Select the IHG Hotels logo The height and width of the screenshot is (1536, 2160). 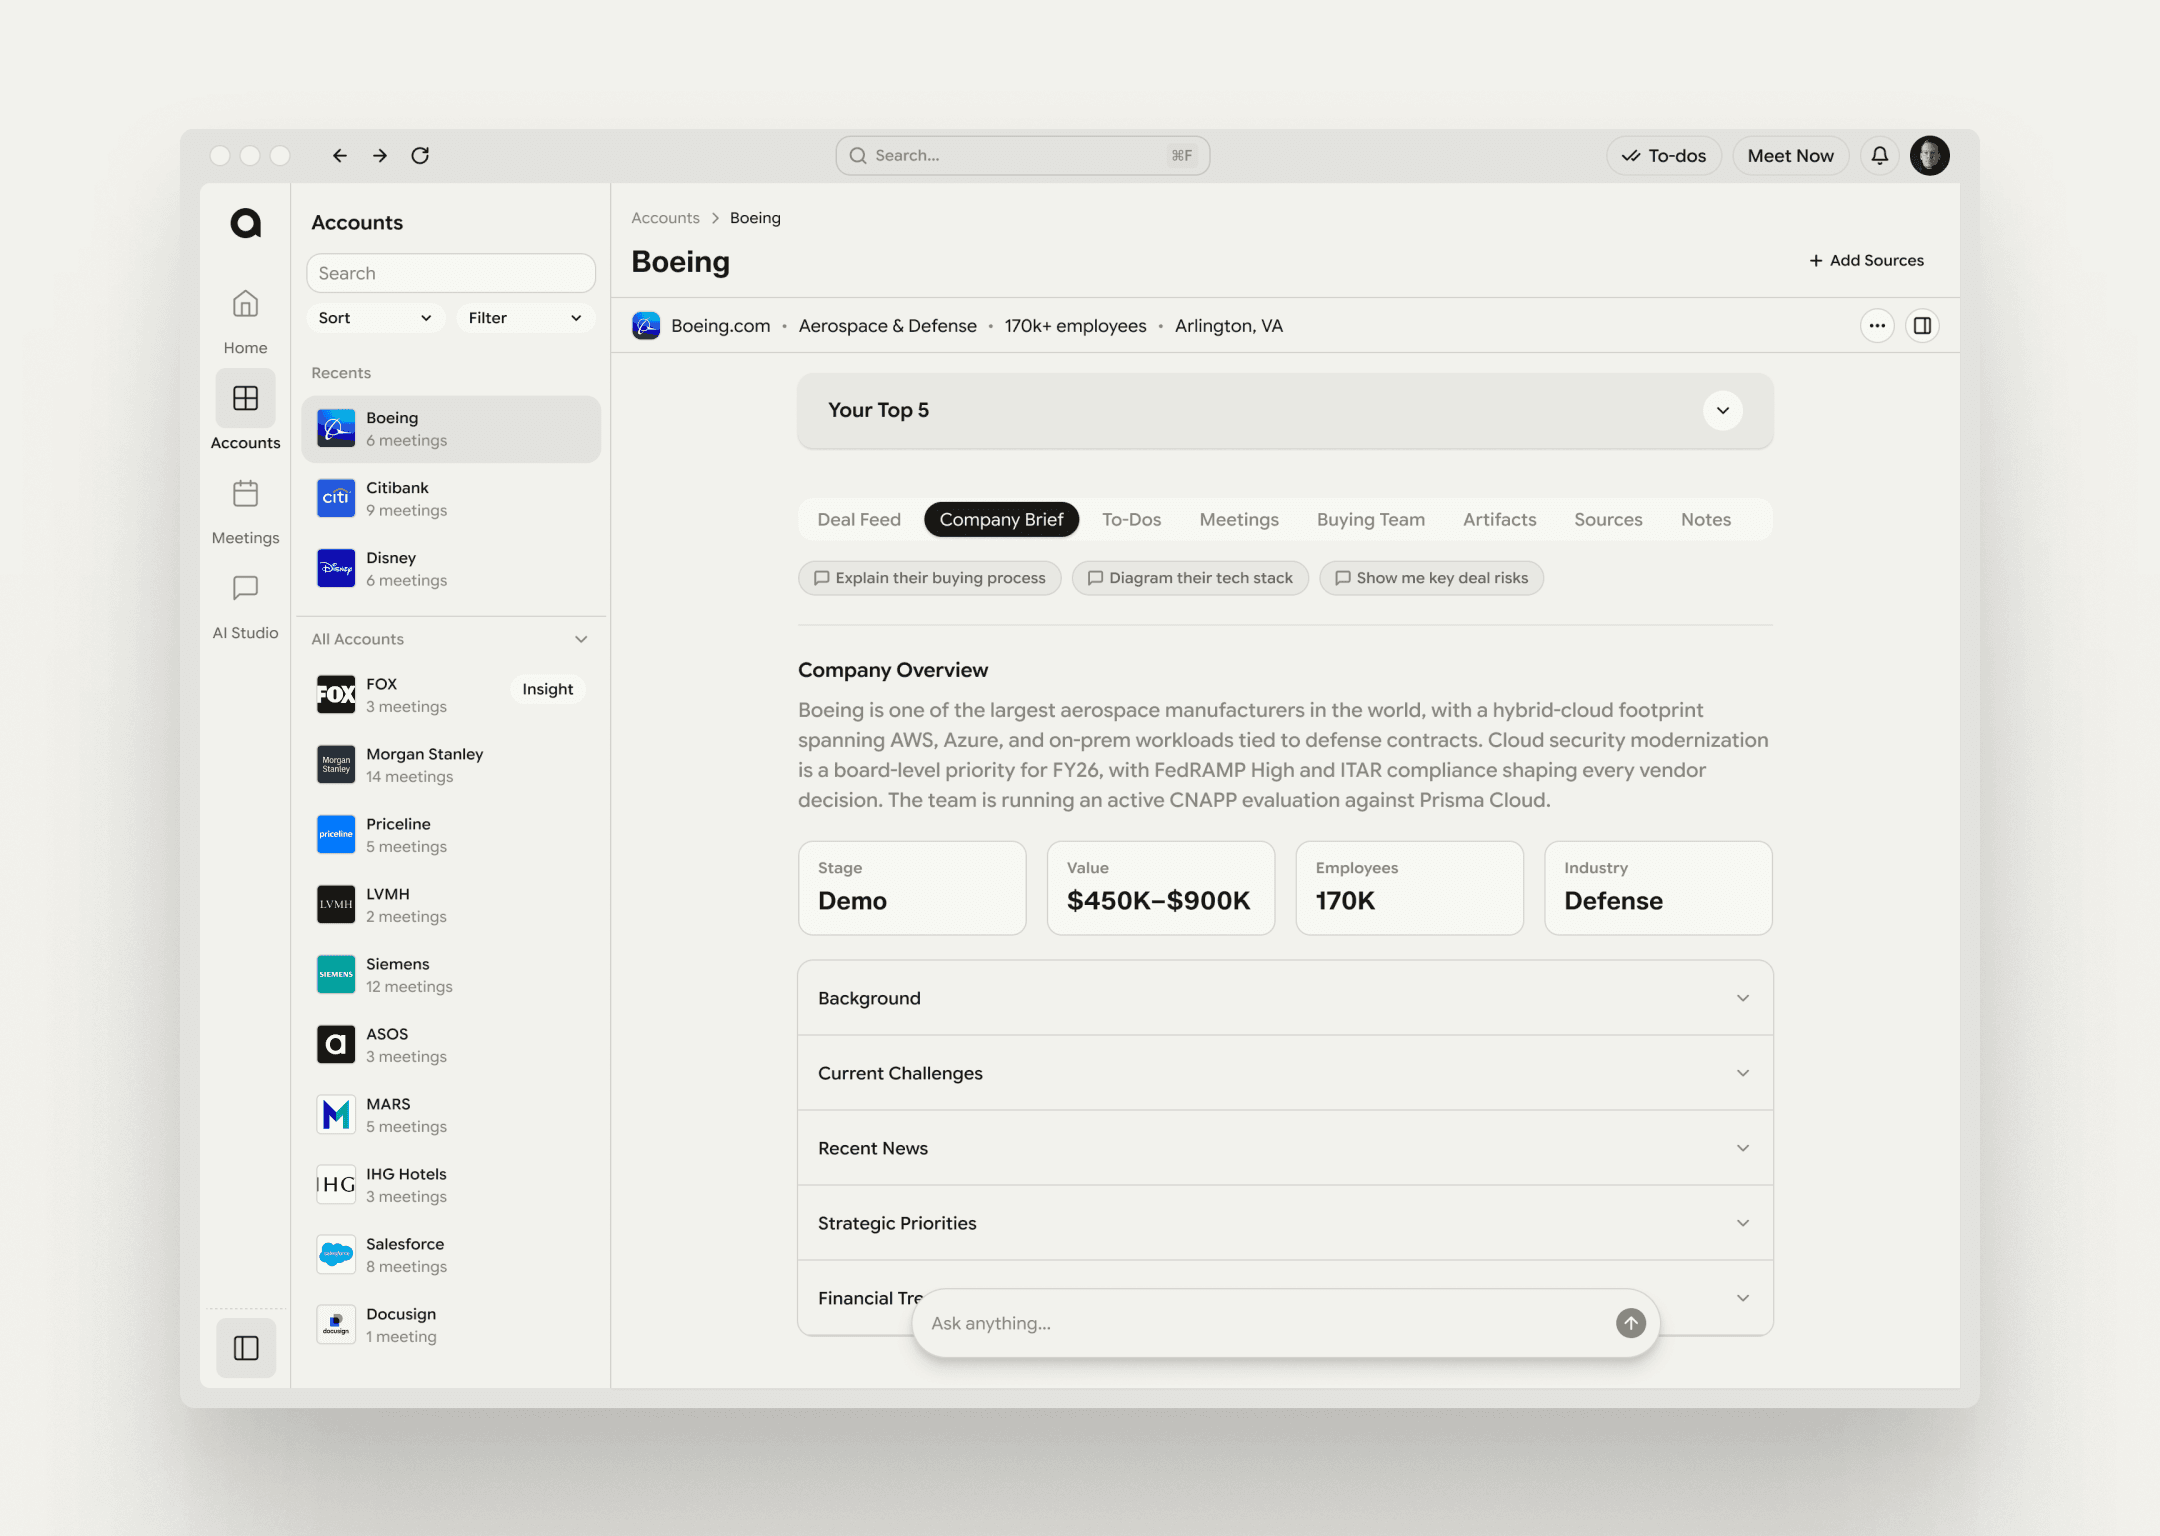coord(336,1184)
